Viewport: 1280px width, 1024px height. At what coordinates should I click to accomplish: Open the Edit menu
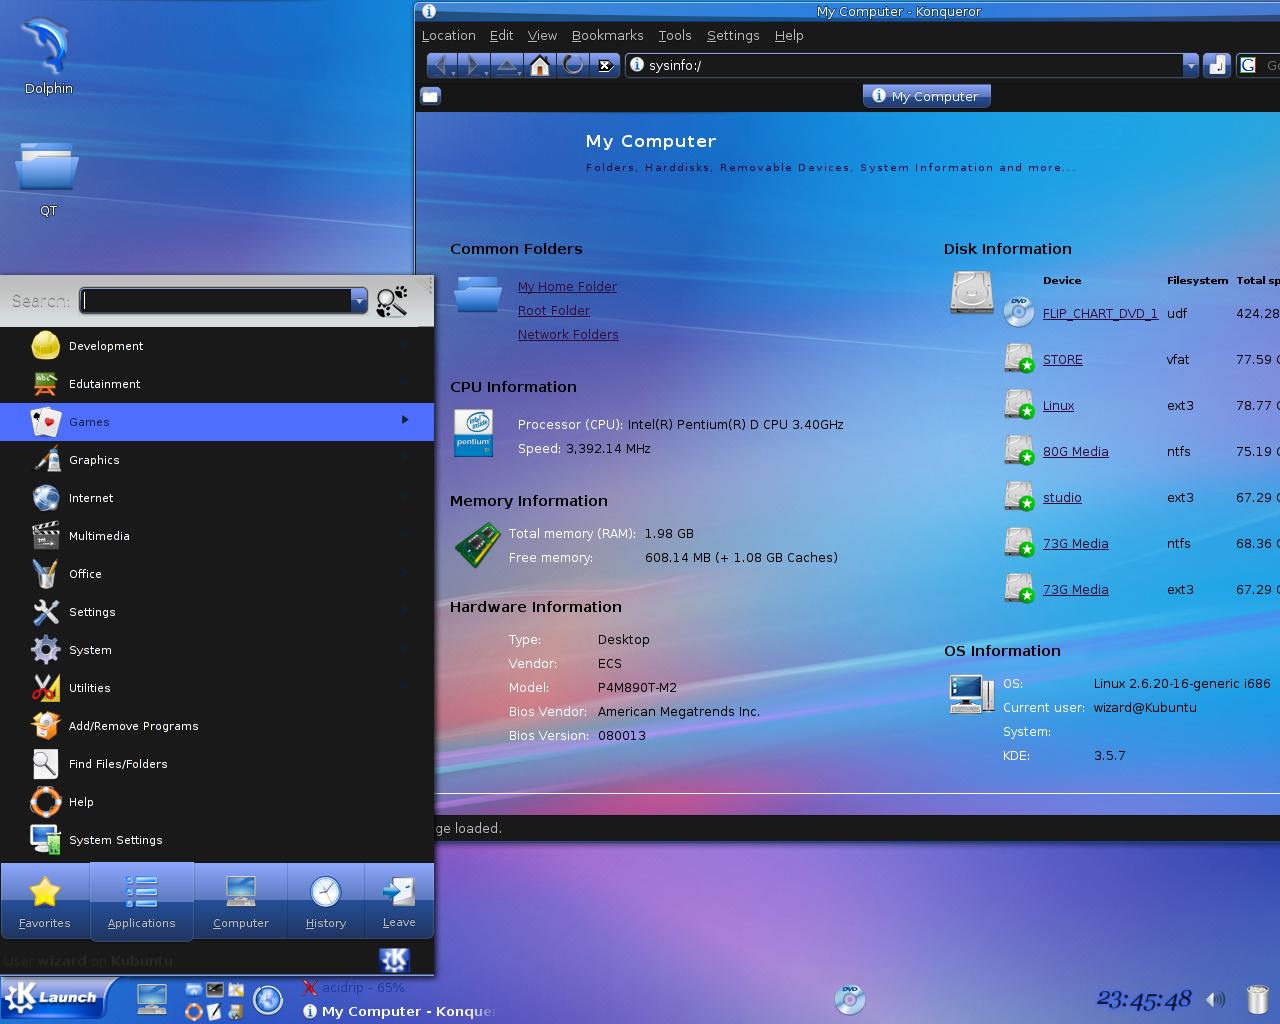click(x=501, y=35)
